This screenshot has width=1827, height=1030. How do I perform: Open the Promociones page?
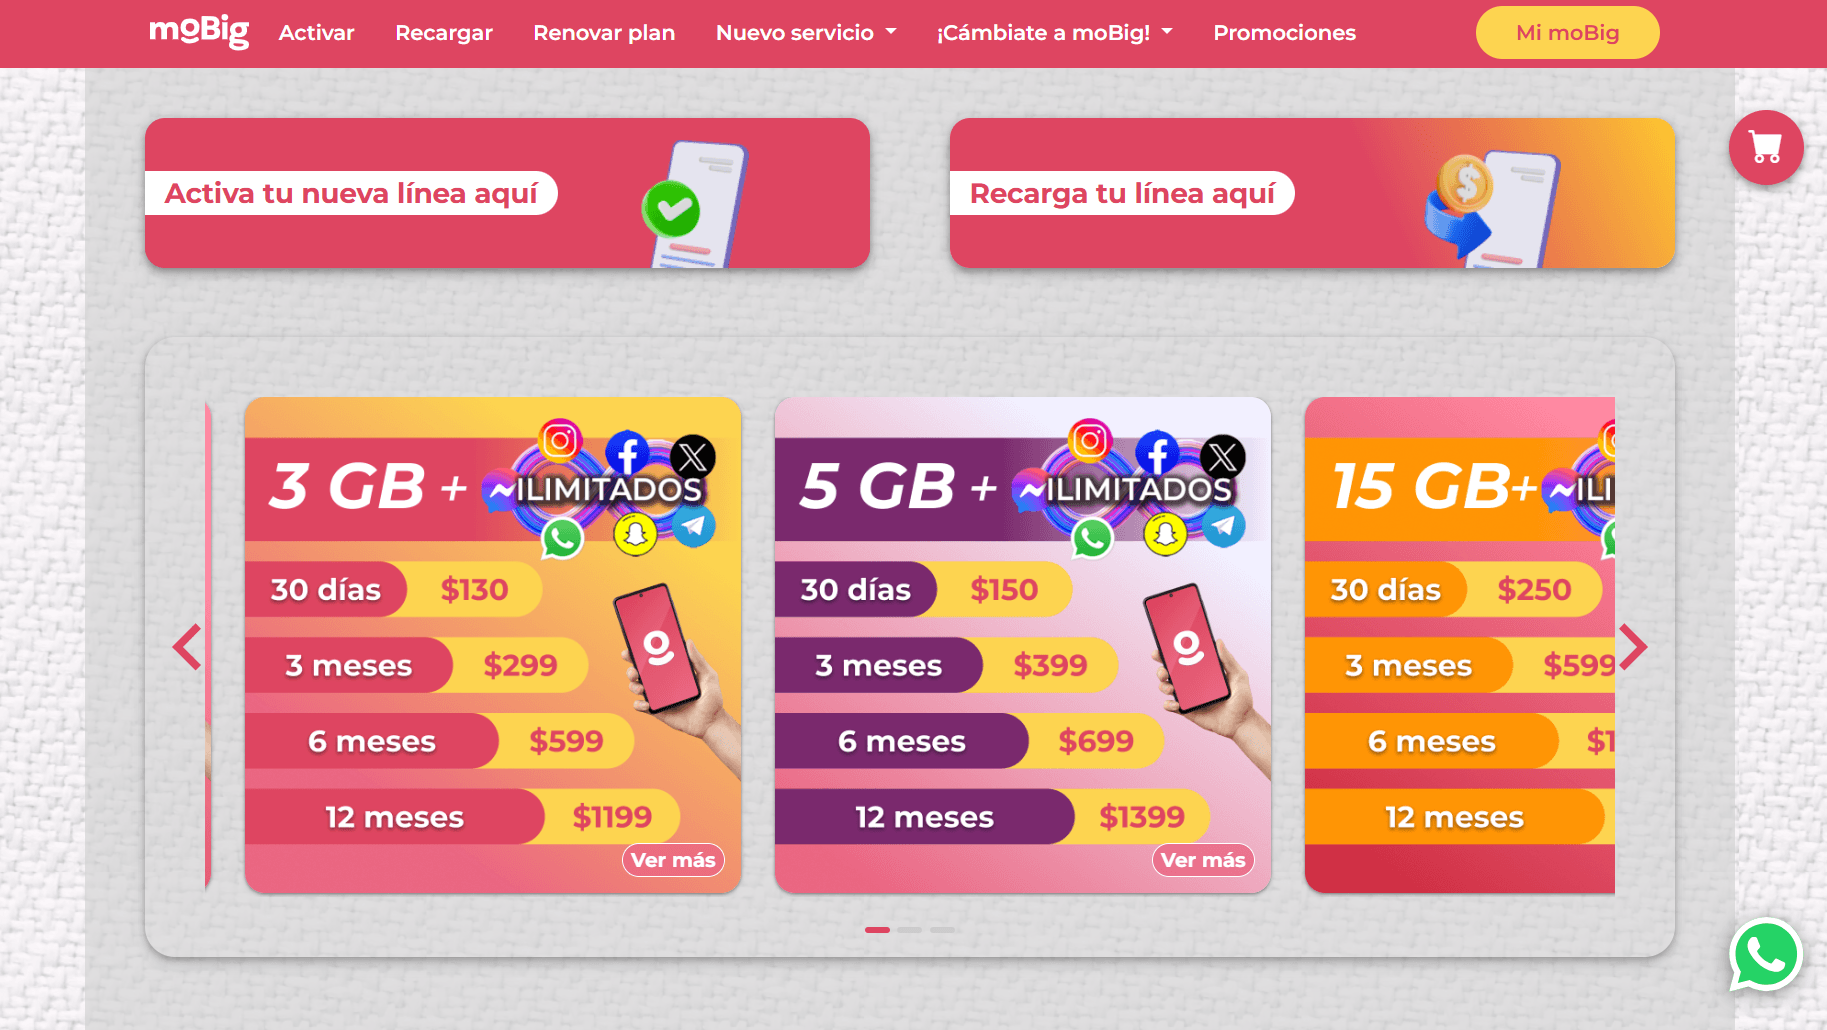pos(1284,33)
